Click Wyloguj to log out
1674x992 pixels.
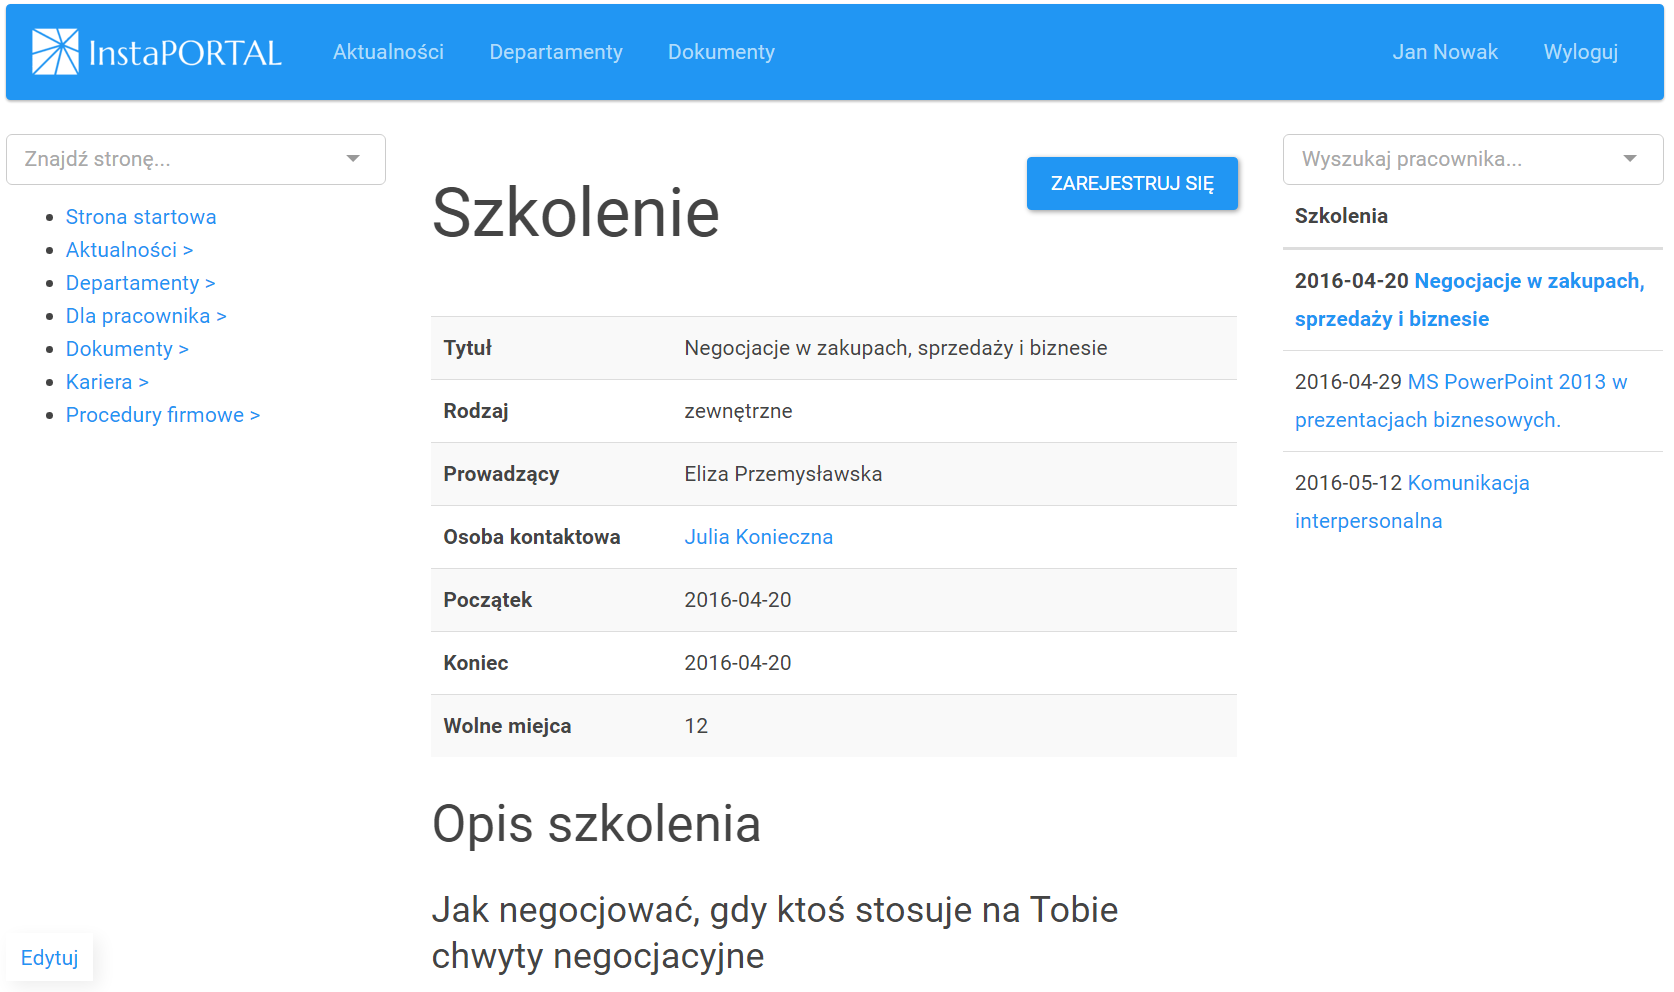1580,52
